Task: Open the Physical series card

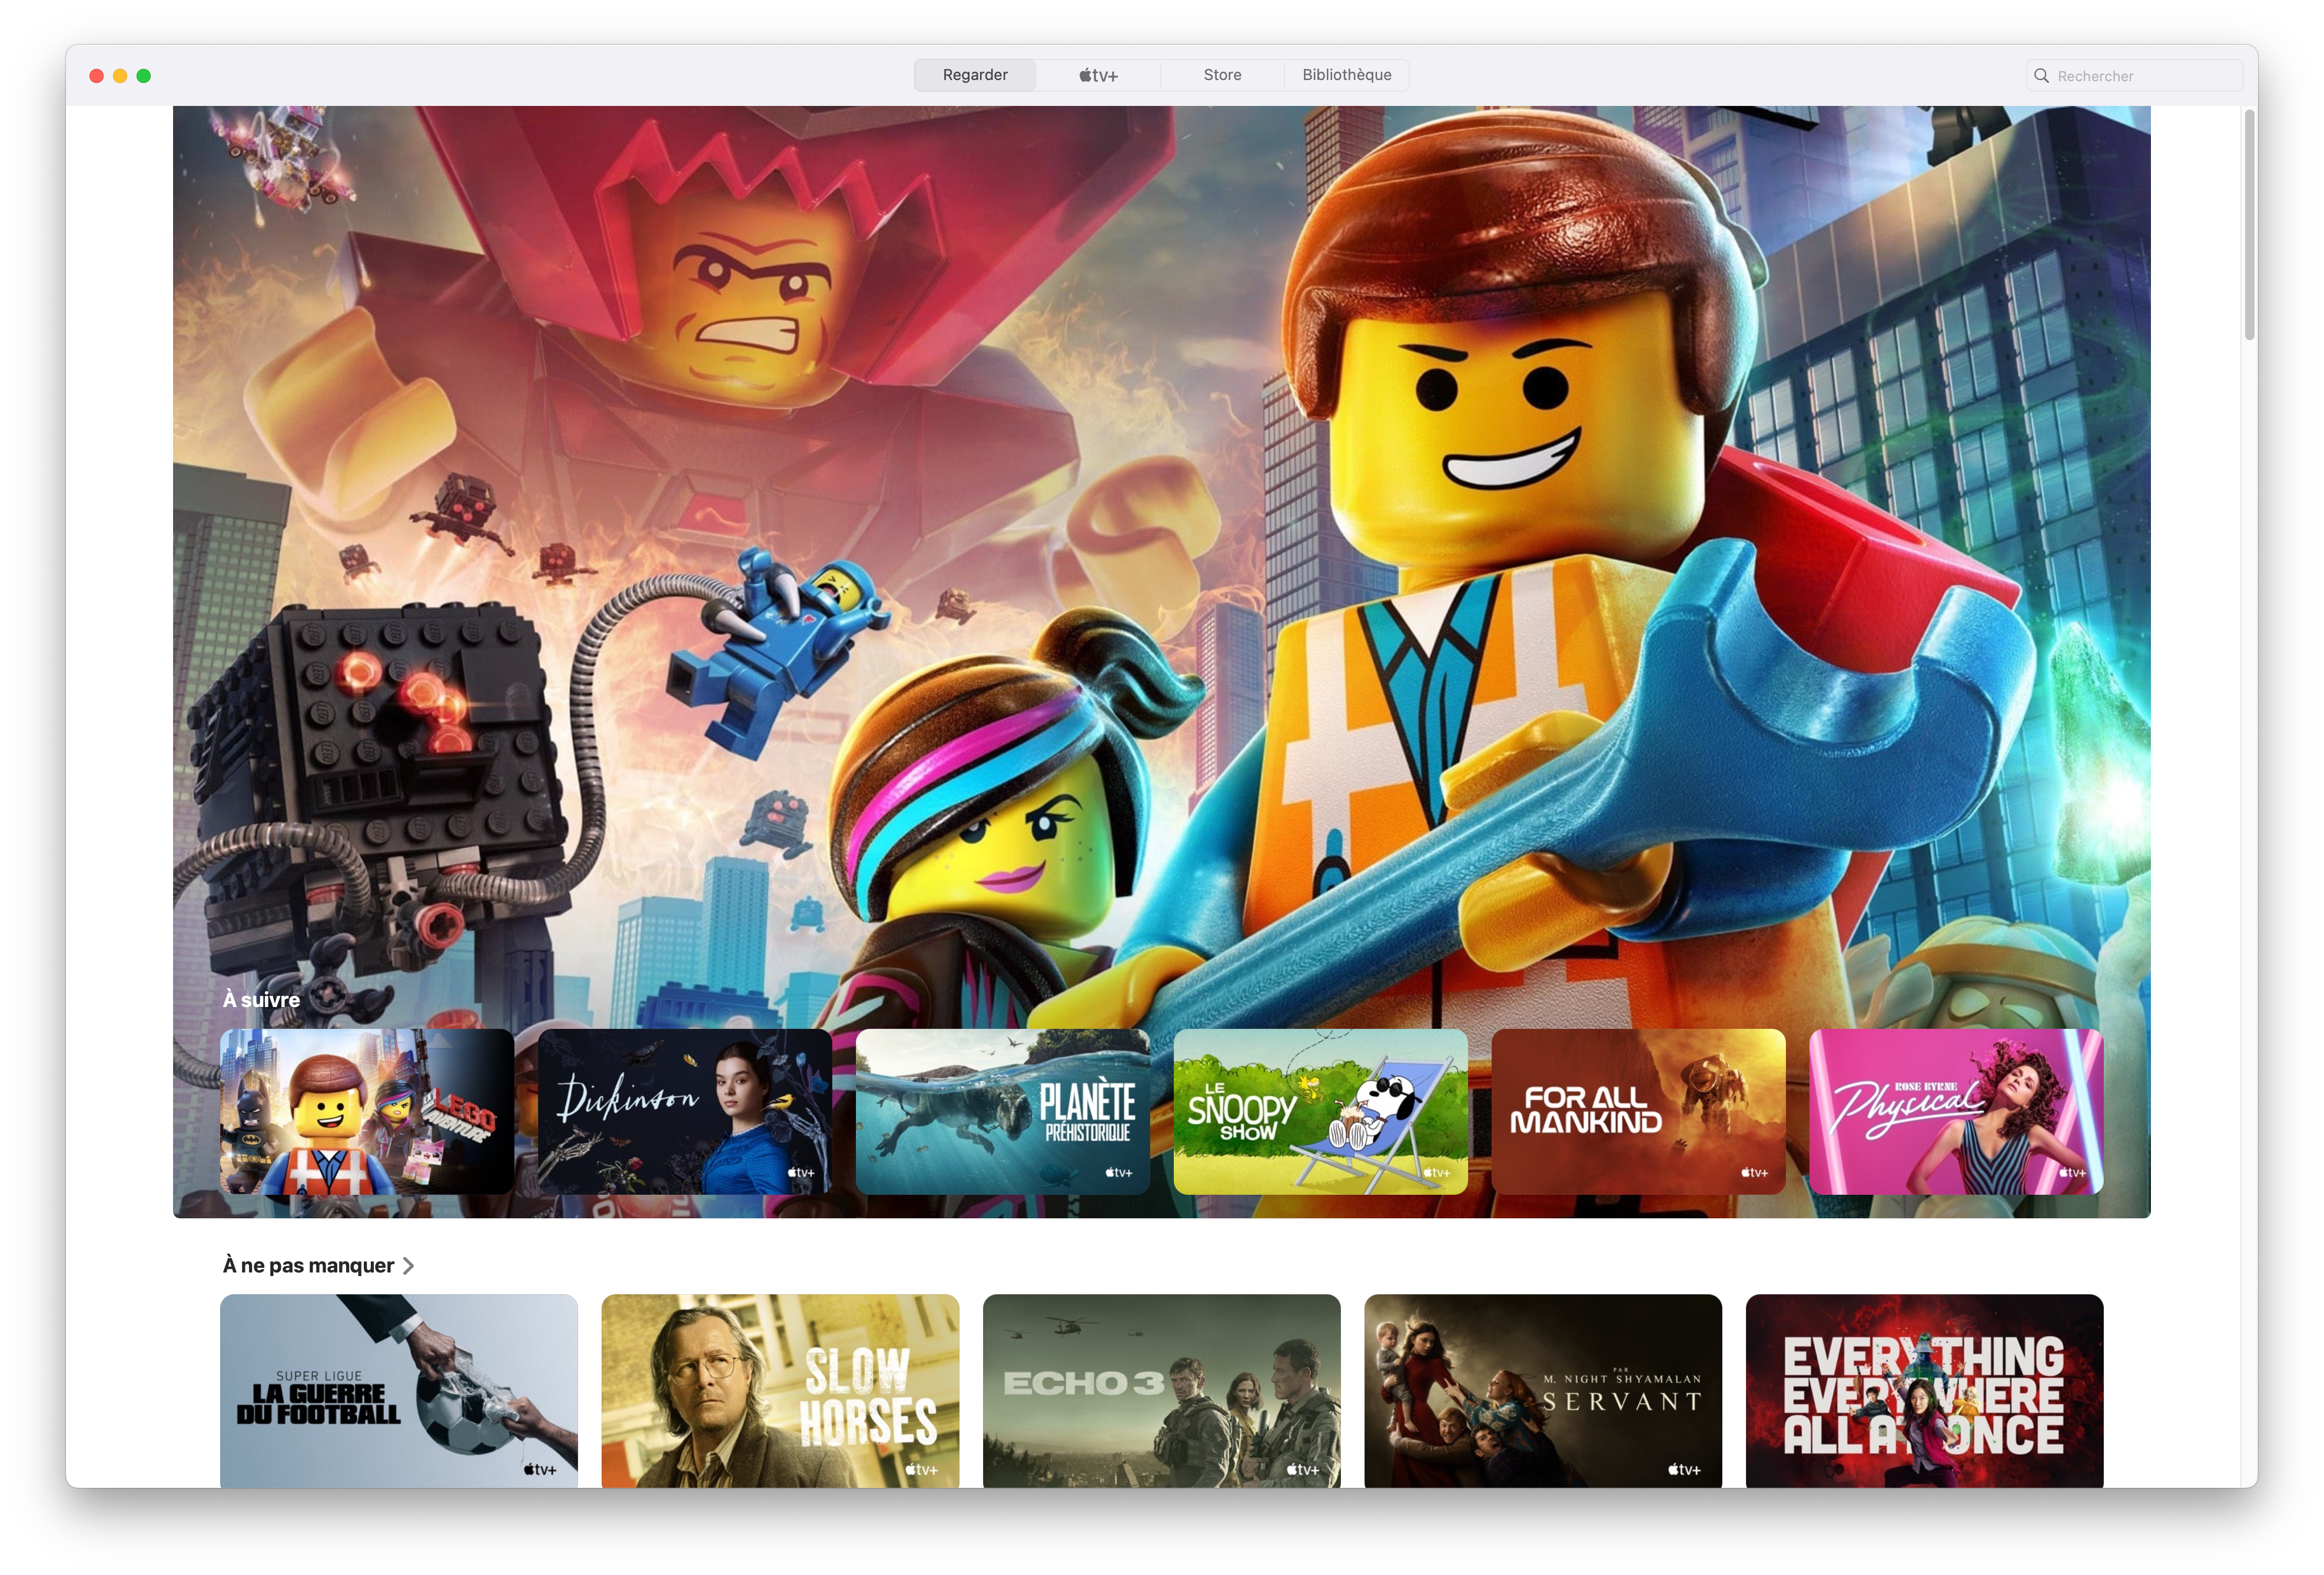Action: point(1957,1111)
